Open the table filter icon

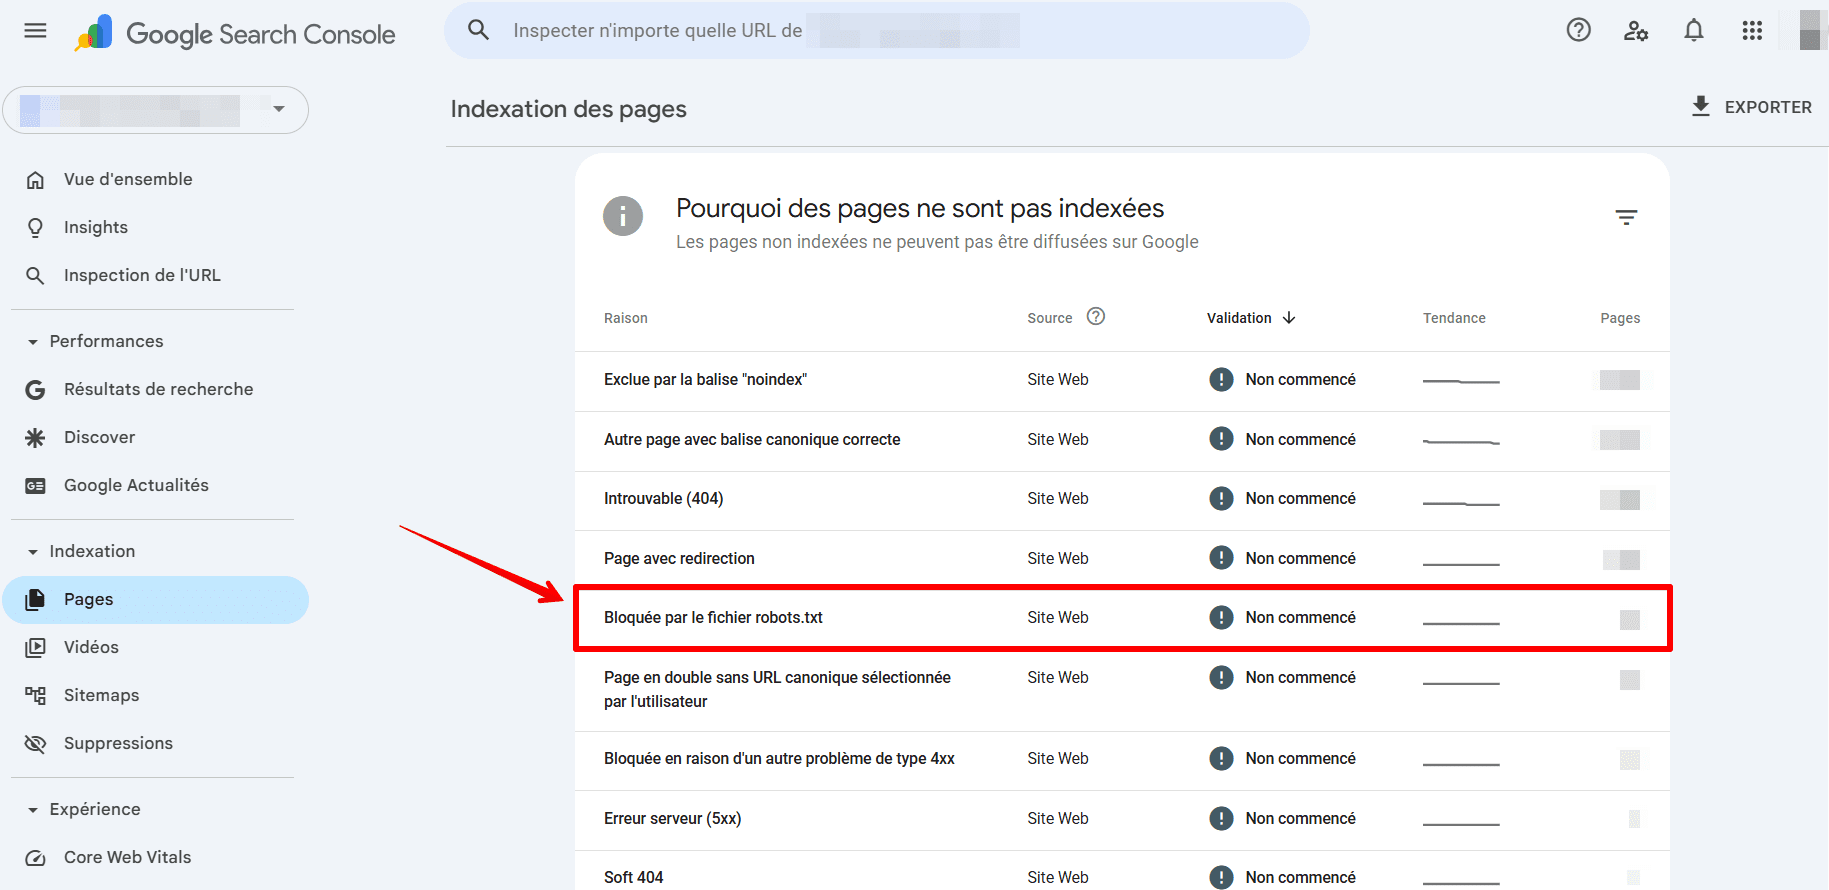click(x=1626, y=217)
